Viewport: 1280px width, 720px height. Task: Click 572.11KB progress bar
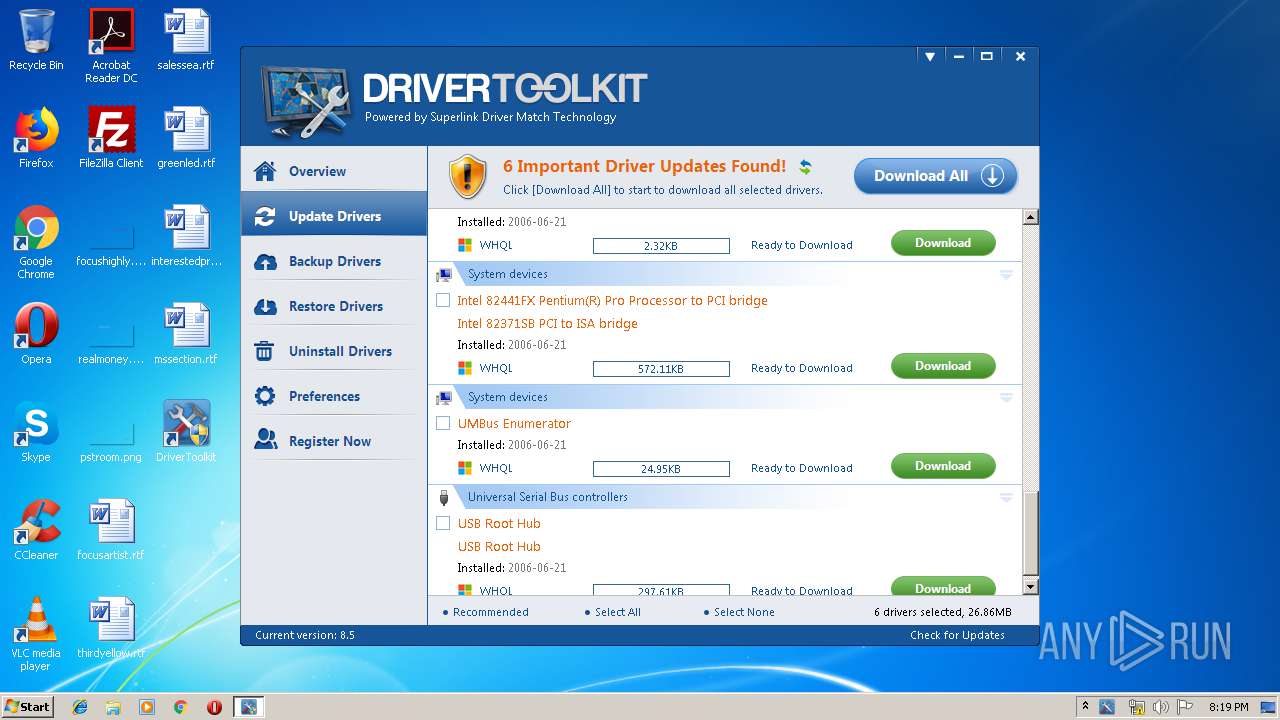661,369
